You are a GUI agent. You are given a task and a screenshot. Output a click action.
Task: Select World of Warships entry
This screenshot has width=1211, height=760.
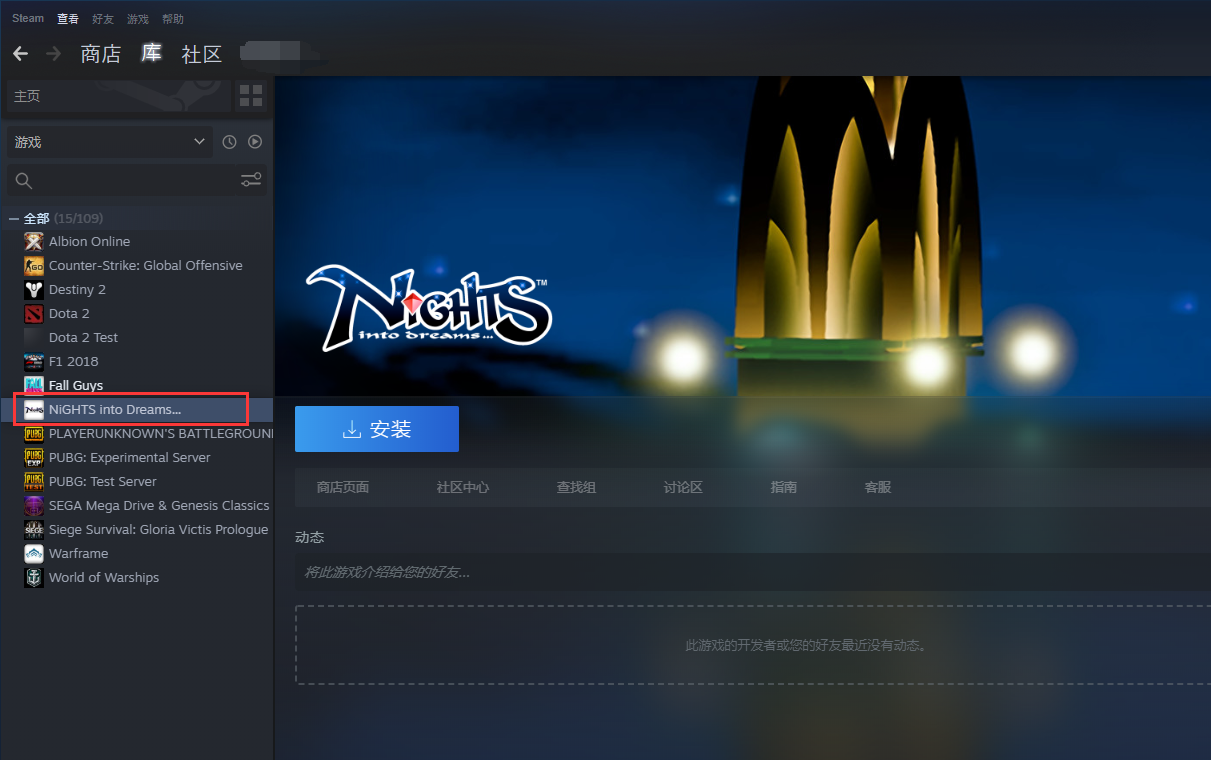104,577
